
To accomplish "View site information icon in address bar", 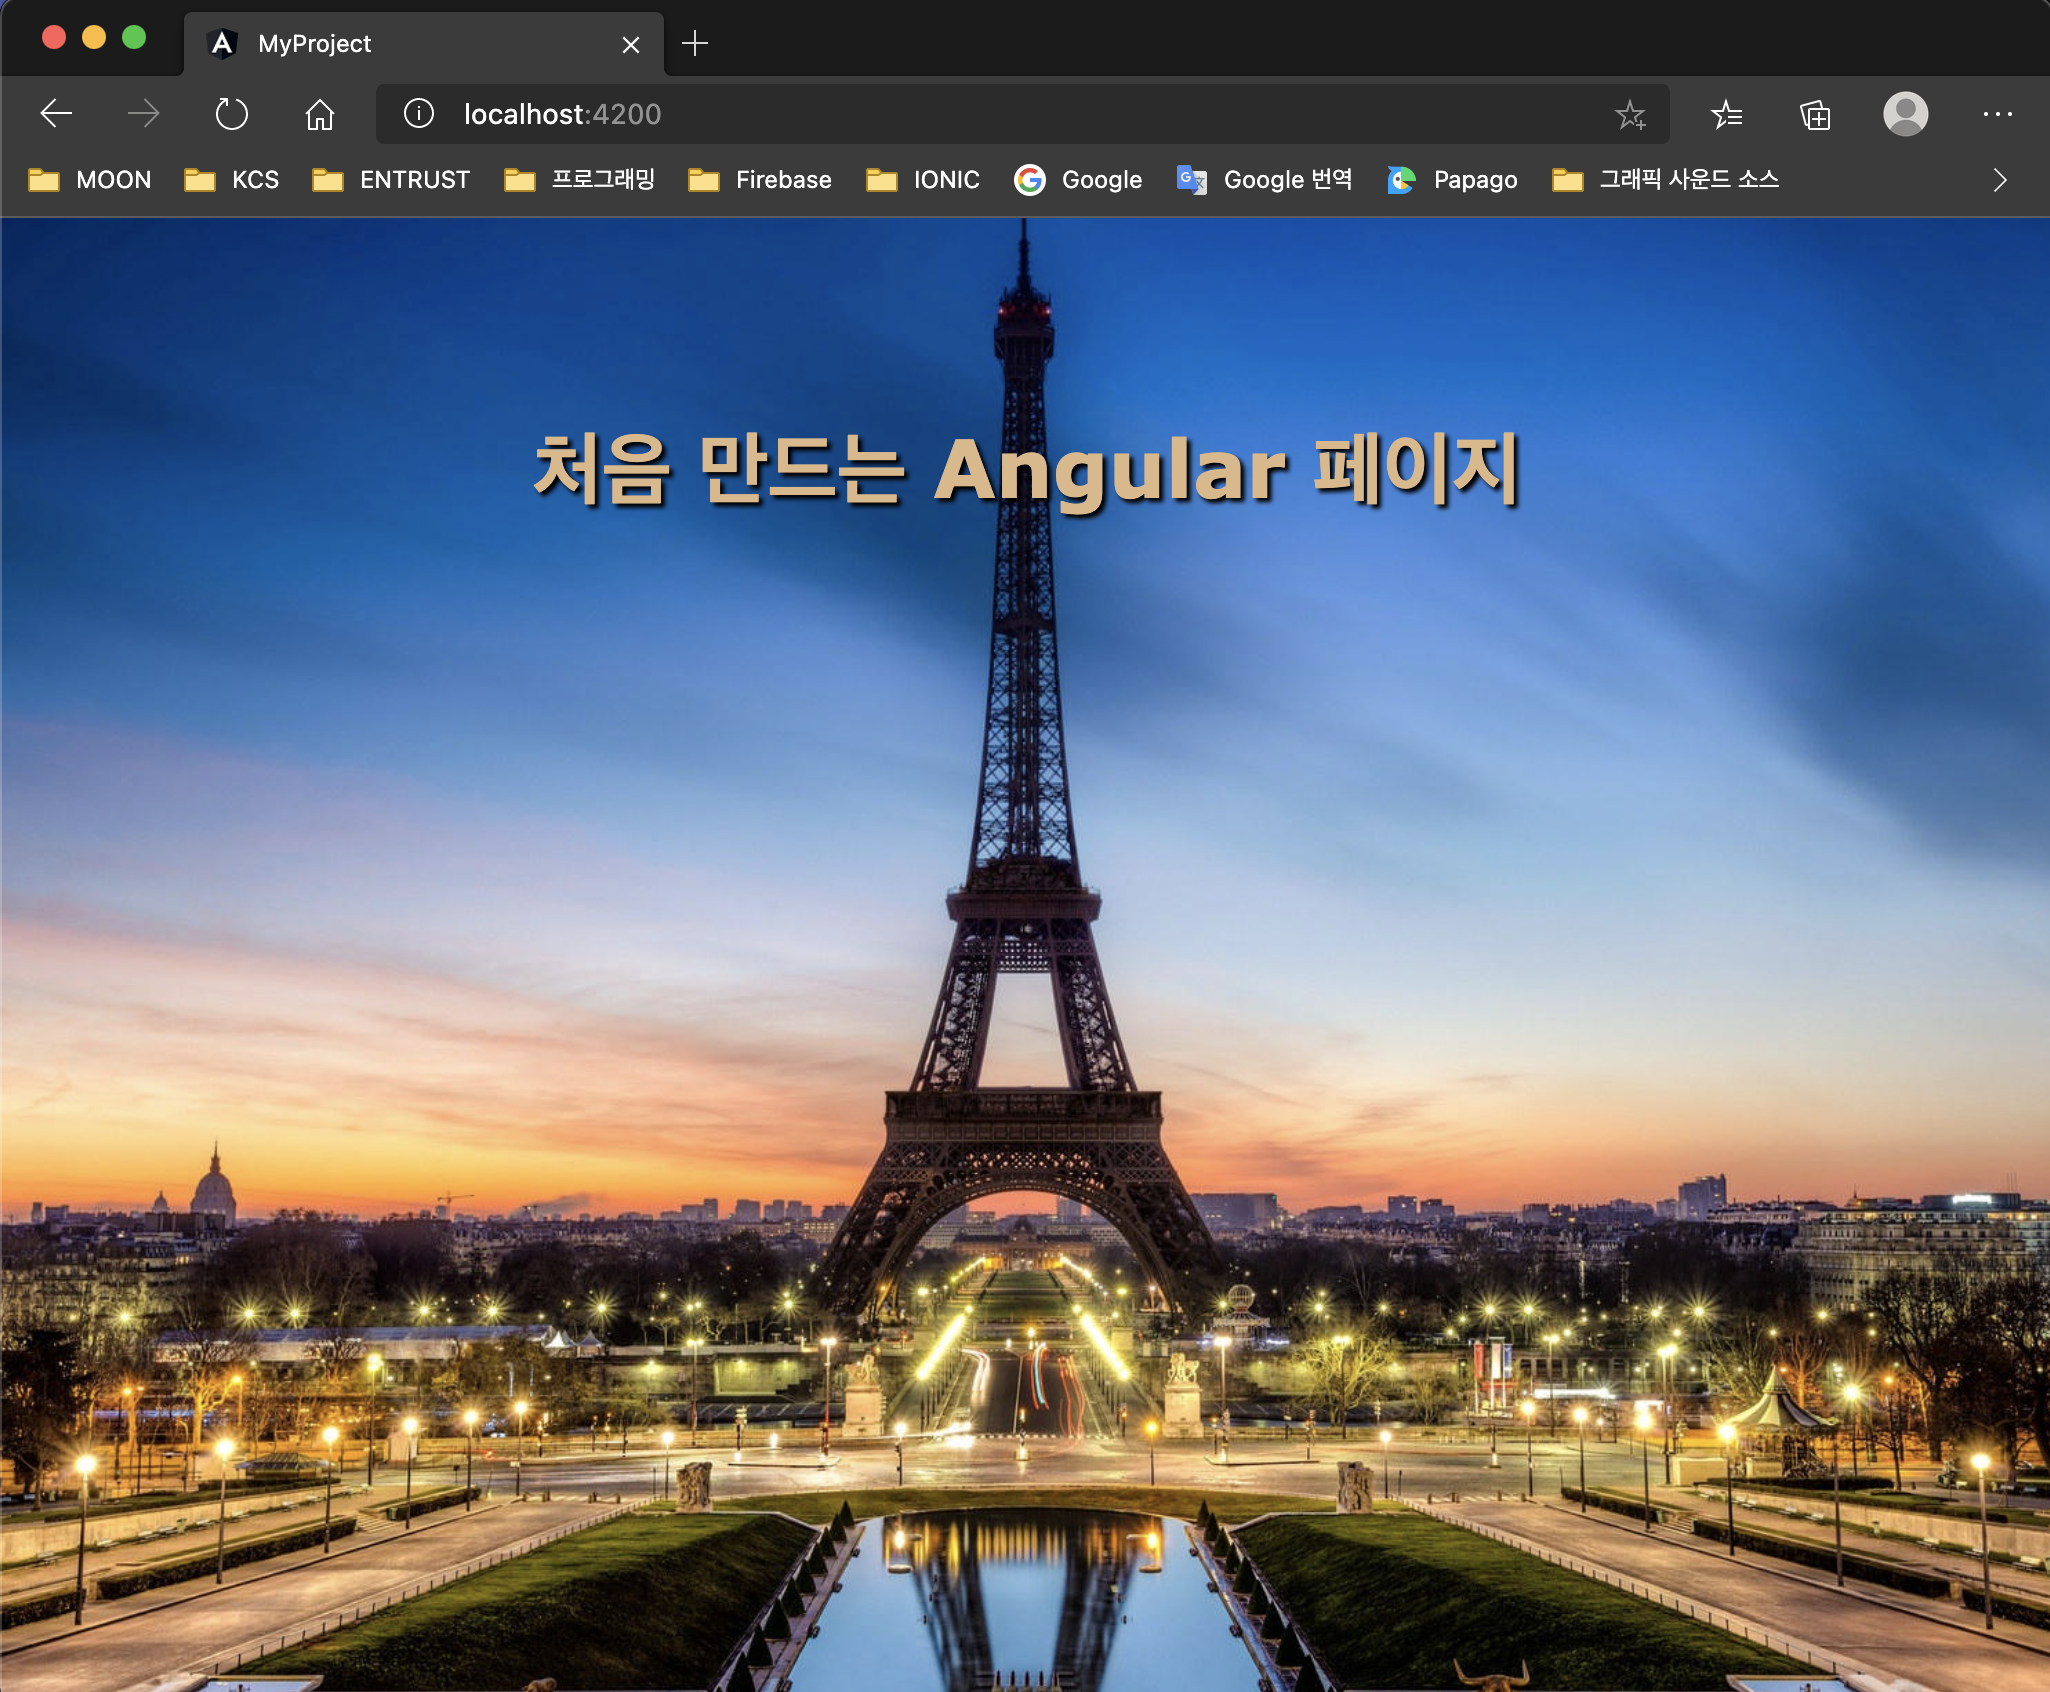I will click(x=418, y=114).
